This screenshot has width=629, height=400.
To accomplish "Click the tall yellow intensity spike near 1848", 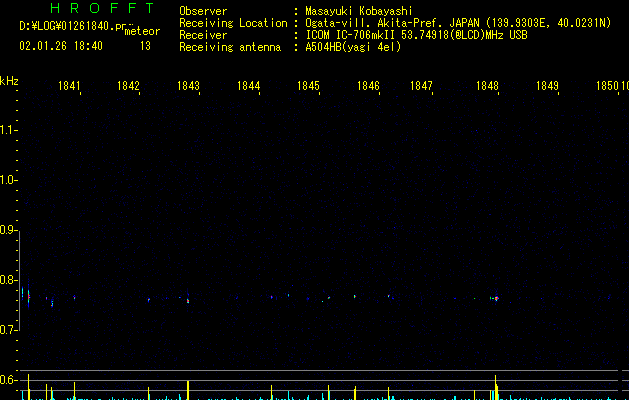I will 496,388.
